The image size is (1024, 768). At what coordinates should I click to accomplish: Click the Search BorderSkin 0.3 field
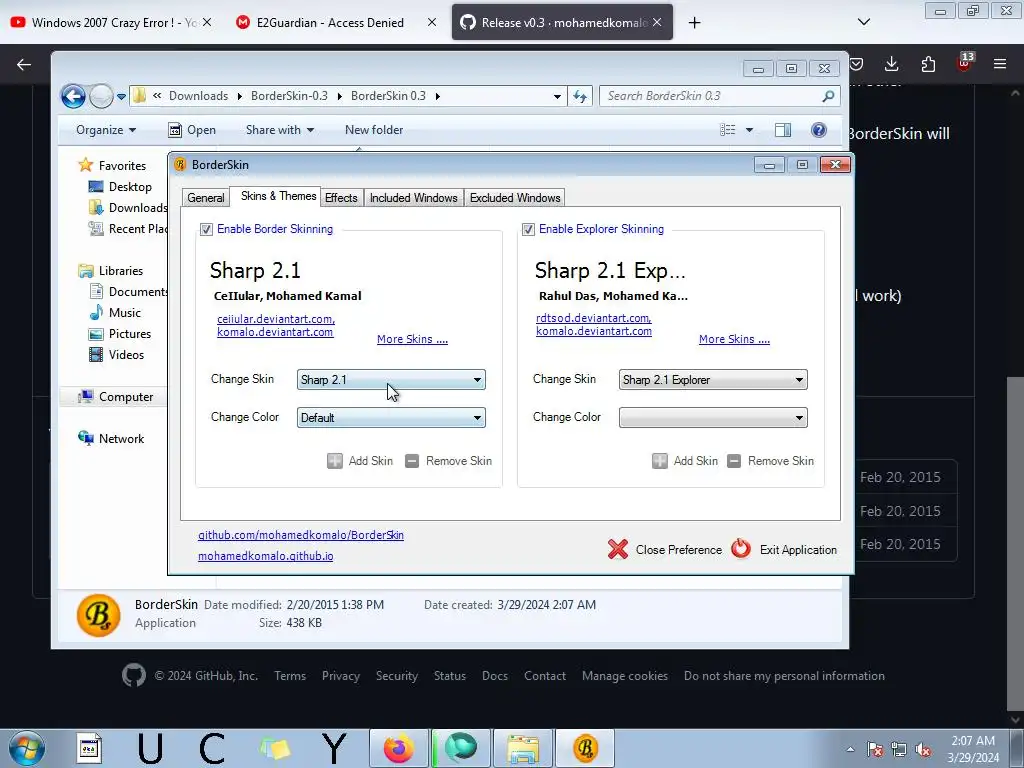[x=720, y=96]
